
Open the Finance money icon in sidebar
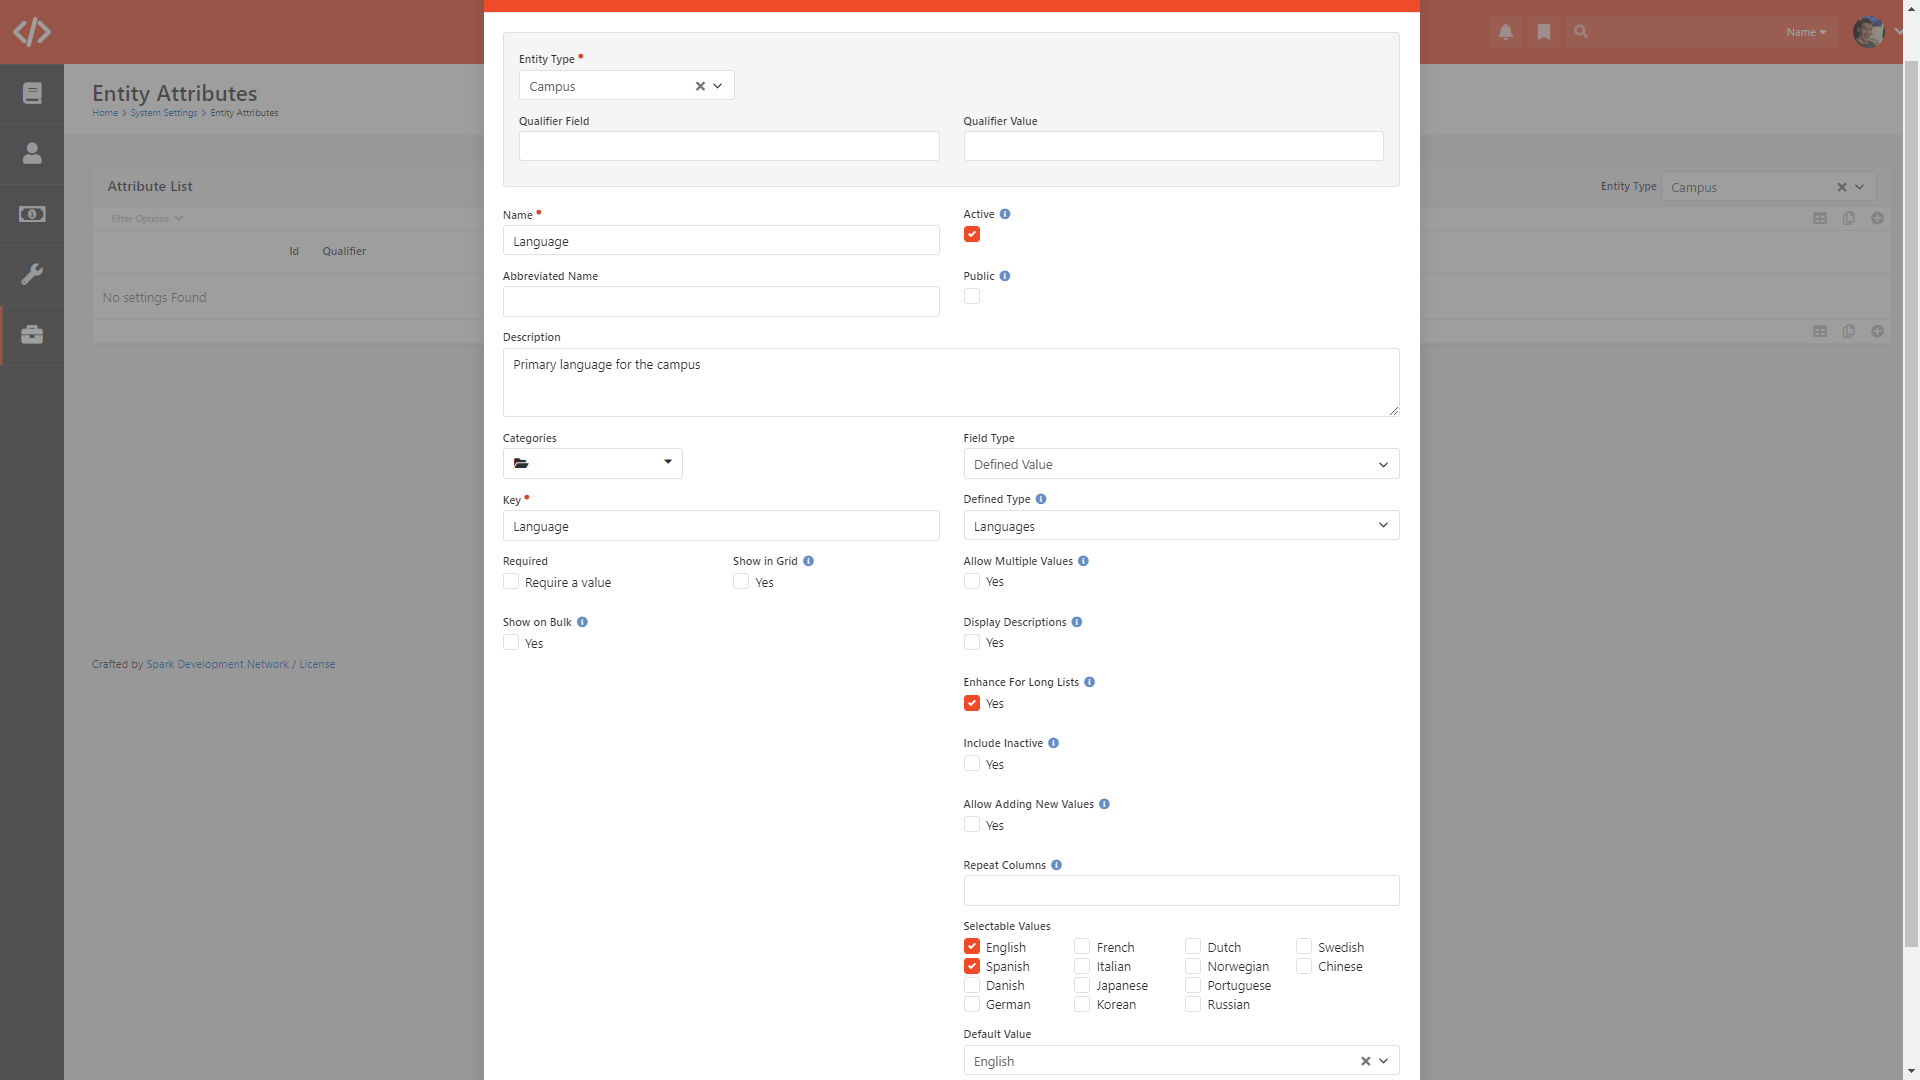32,214
